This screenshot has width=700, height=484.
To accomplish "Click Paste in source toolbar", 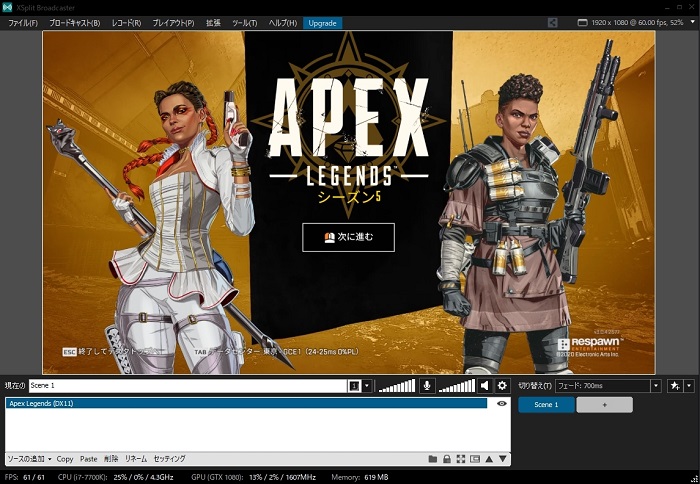I will pyautogui.click(x=88, y=459).
